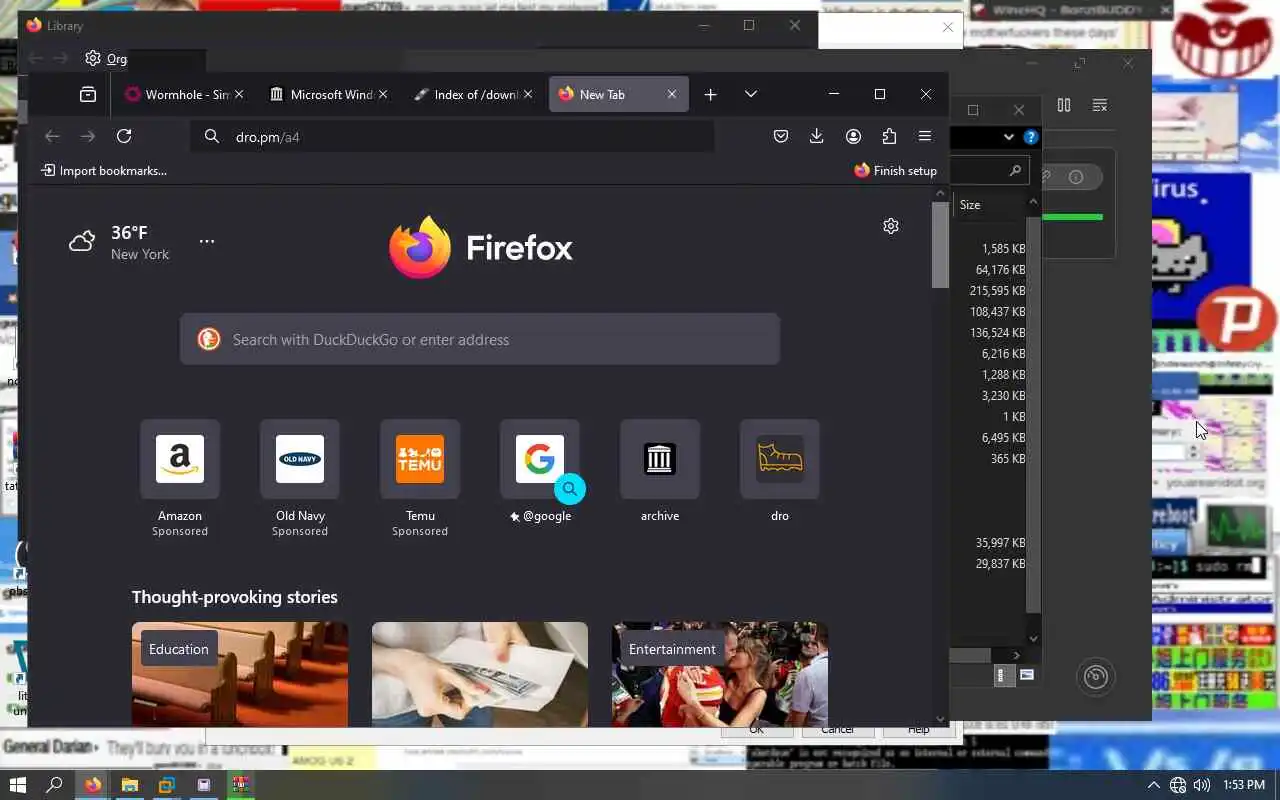The height and width of the screenshot is (800, 1280).
Task: Click the Education story label
Action: coord(179,649)
